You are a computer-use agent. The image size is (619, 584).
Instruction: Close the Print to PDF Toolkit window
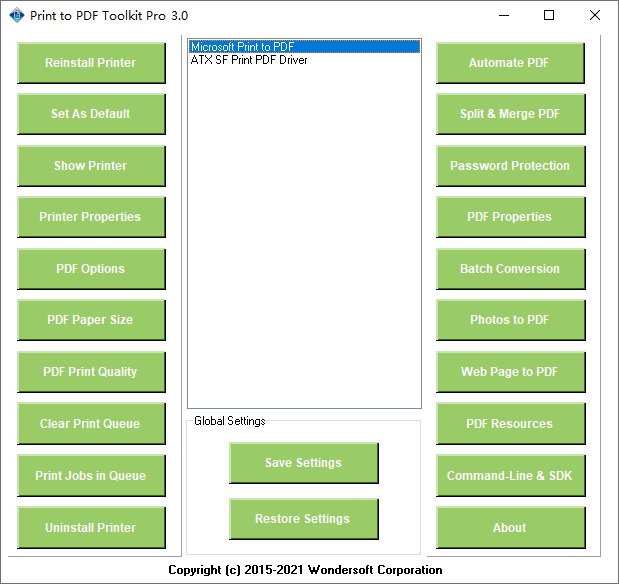pyautogui.click(x=595, y=15)
